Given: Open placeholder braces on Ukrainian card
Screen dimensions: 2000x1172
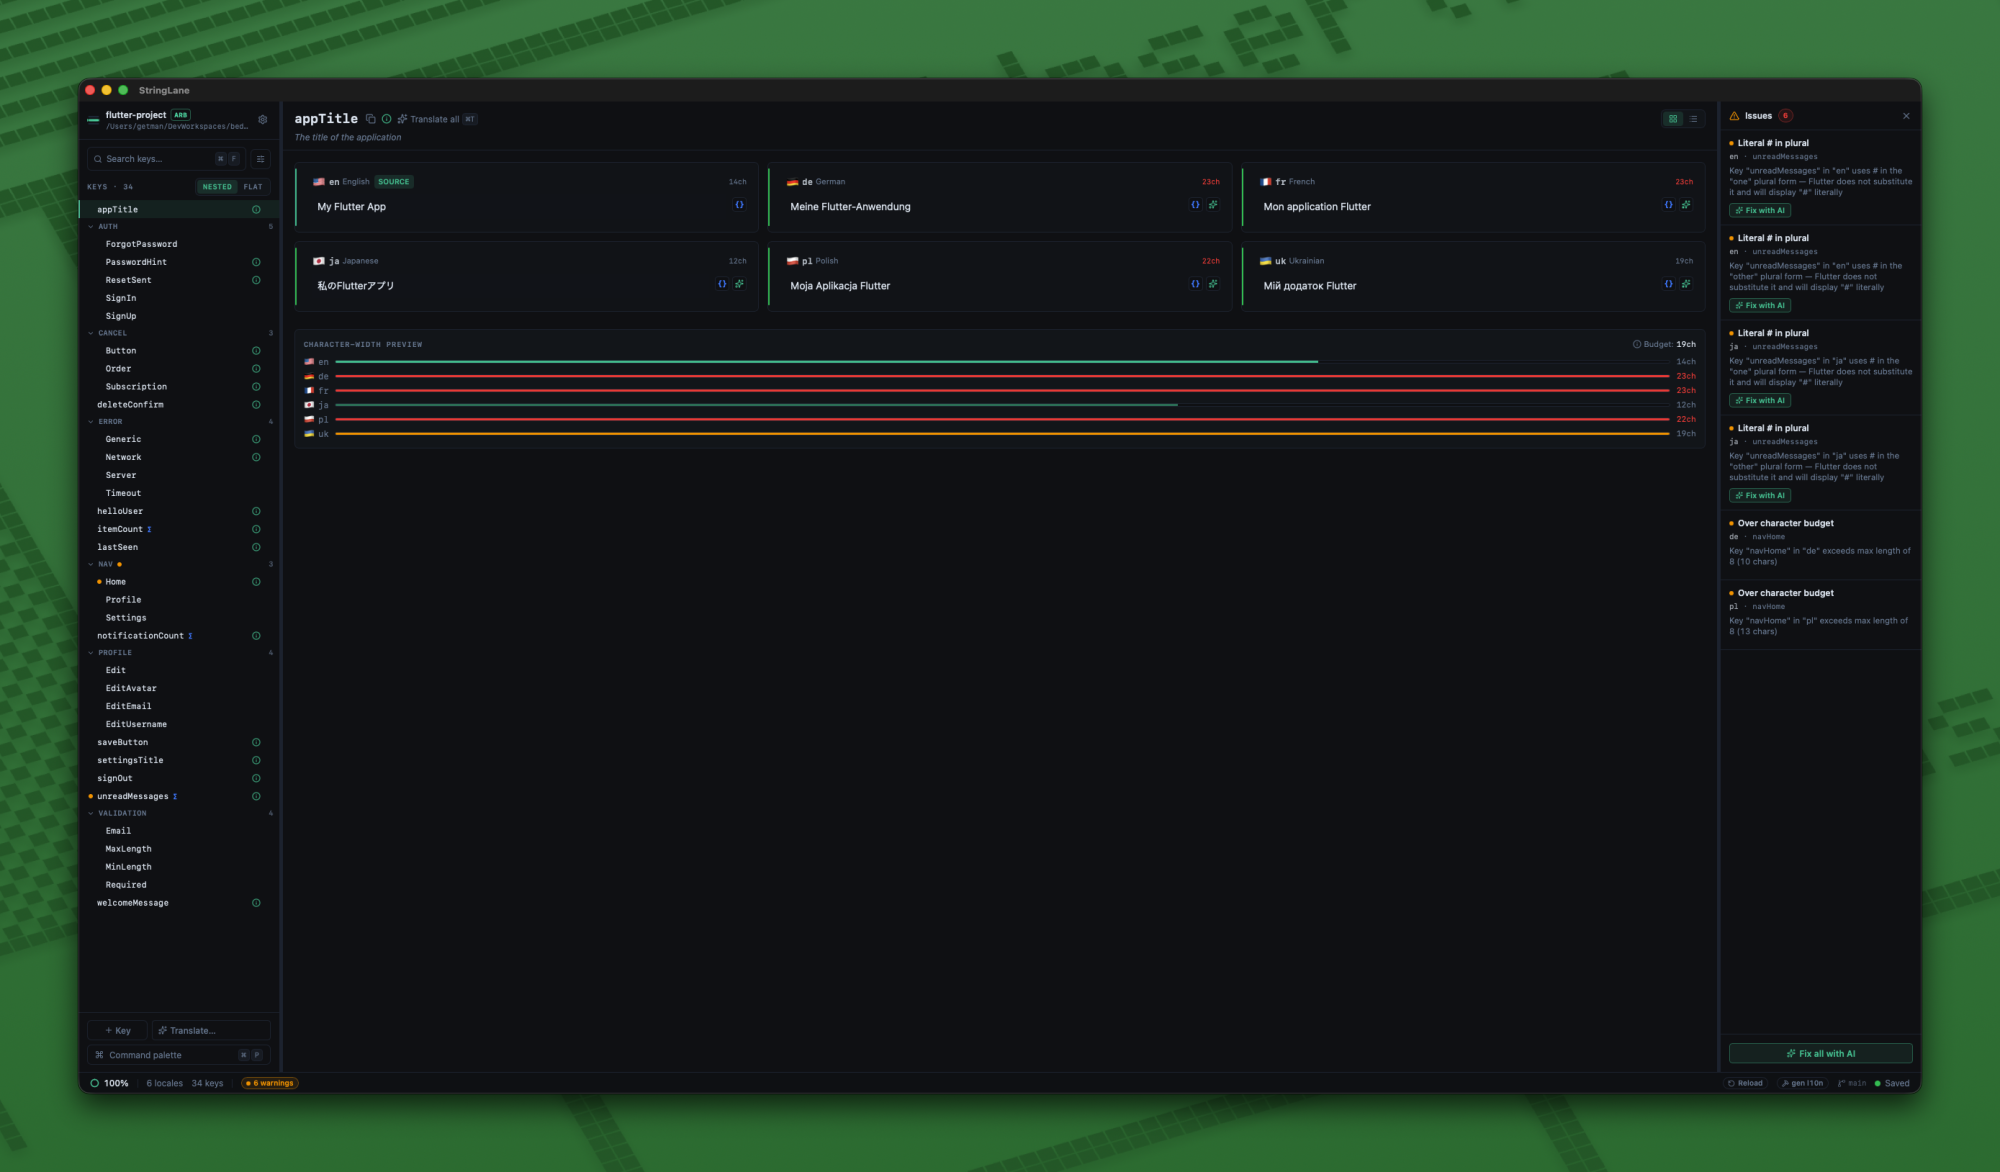Looking at the screenshot, I should (x=1668, y=284).
